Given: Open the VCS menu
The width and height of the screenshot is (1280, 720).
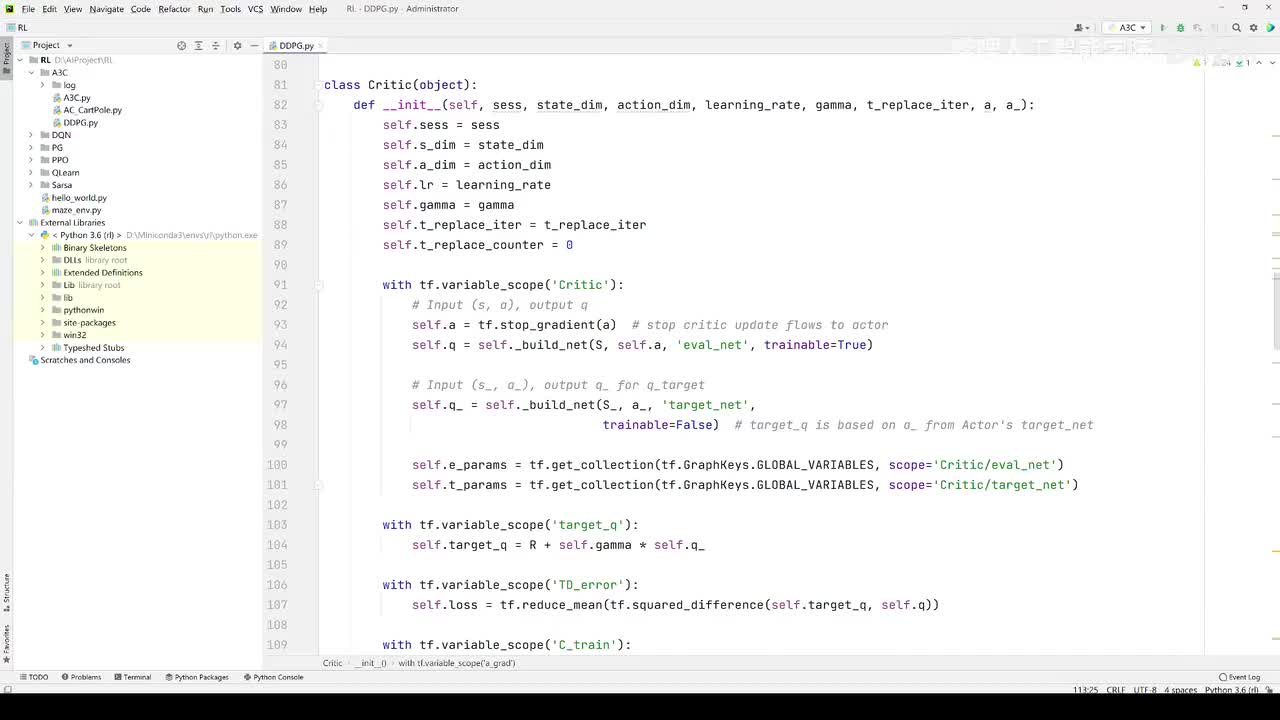Looking at the screenshot, I should 255,9.
